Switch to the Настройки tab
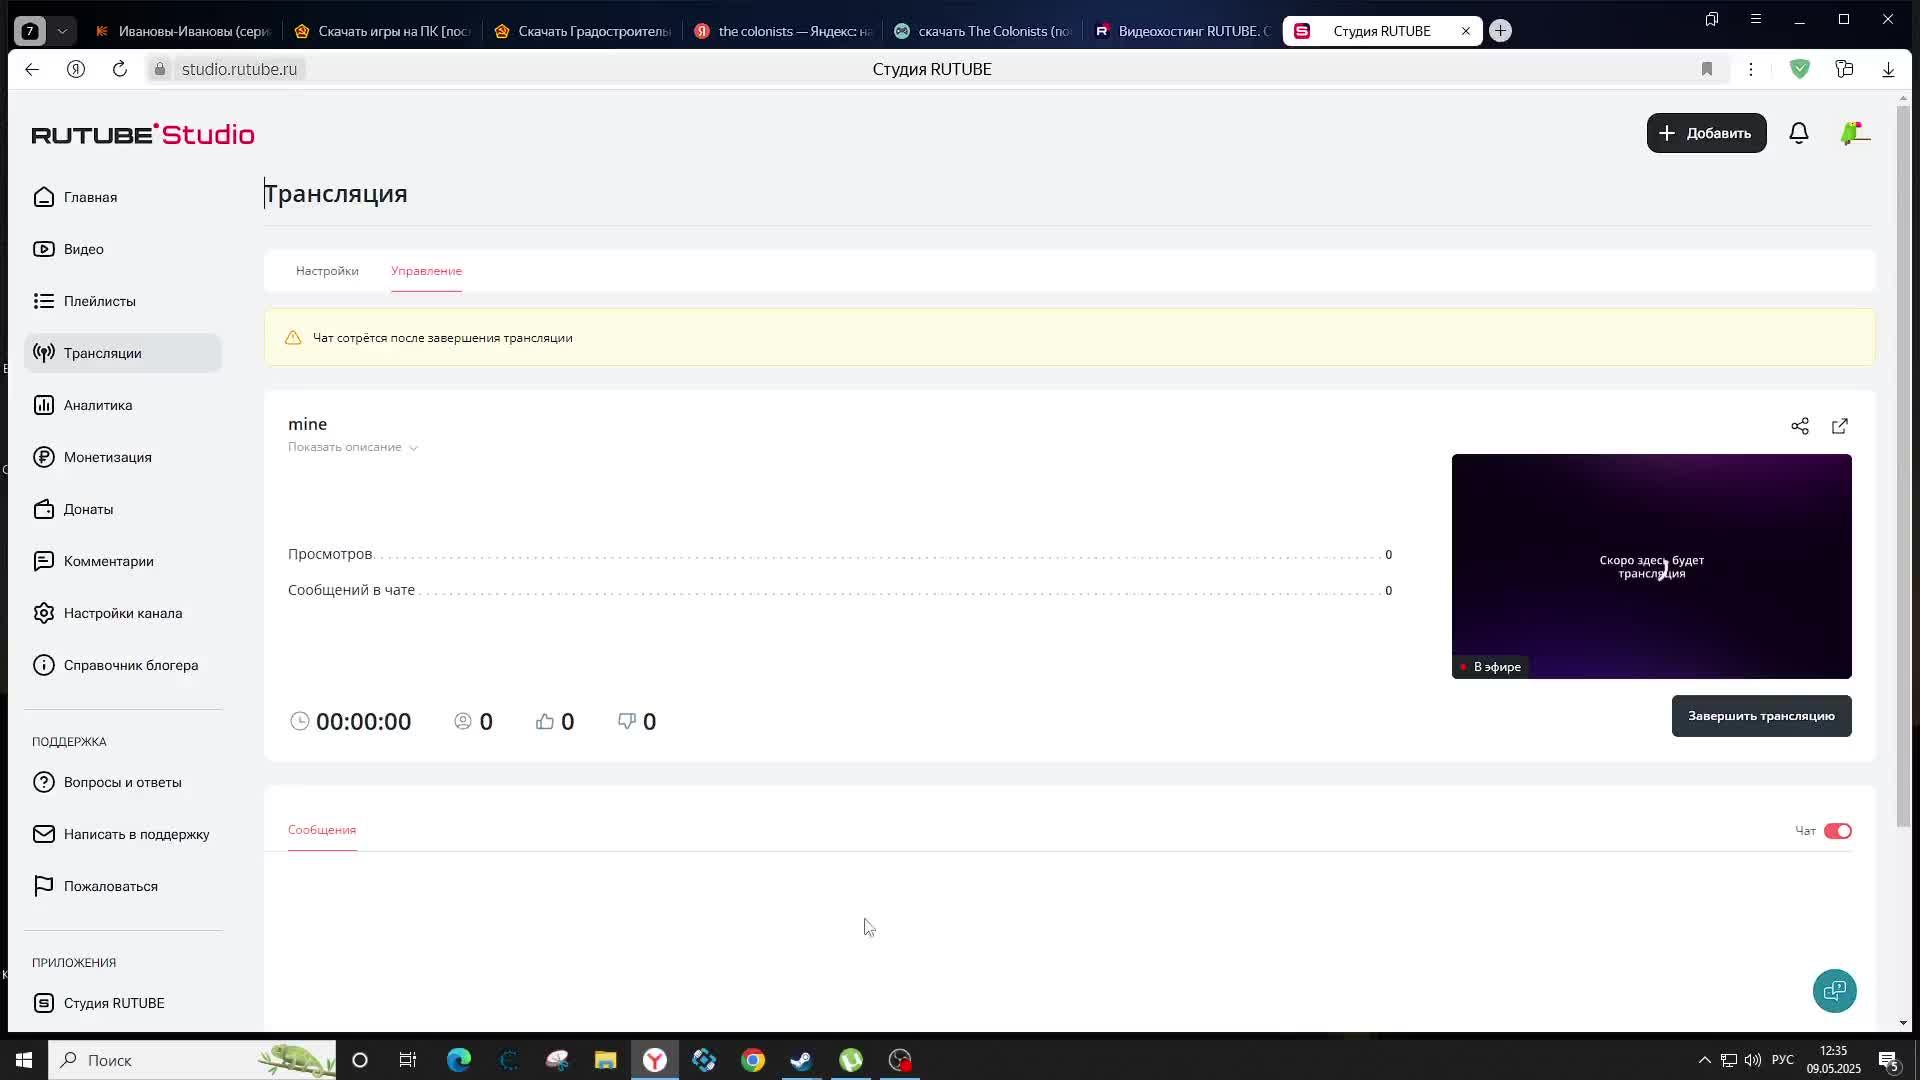 [327, 271]
